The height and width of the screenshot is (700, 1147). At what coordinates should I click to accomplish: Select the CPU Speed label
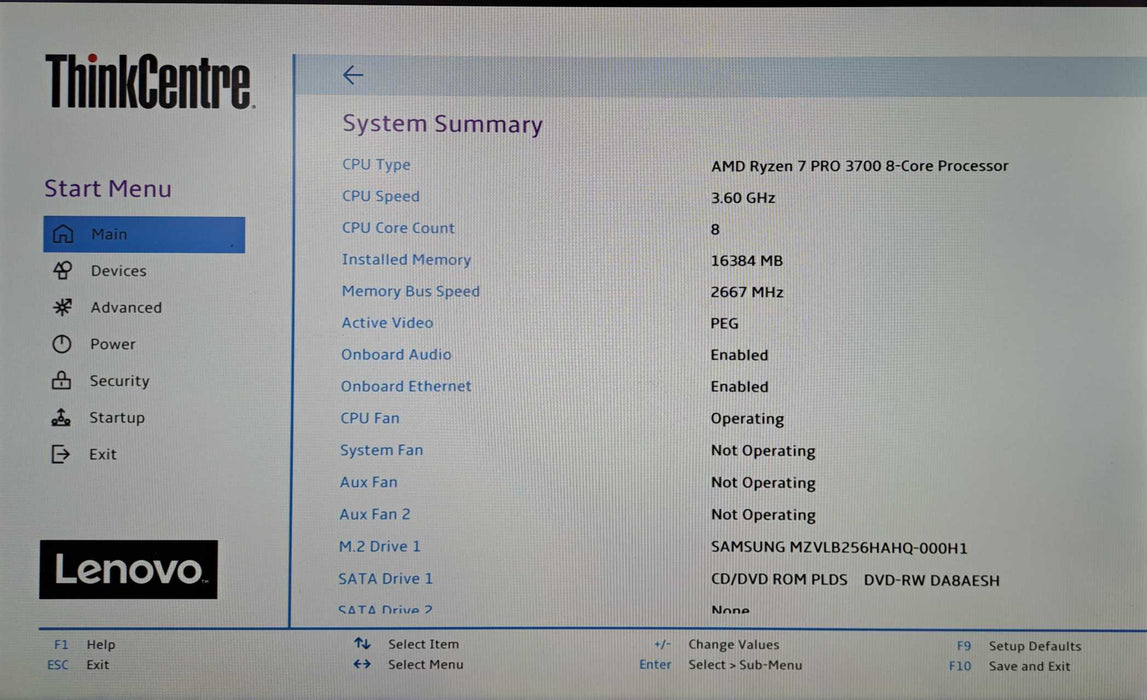click(x=380, y=196)
